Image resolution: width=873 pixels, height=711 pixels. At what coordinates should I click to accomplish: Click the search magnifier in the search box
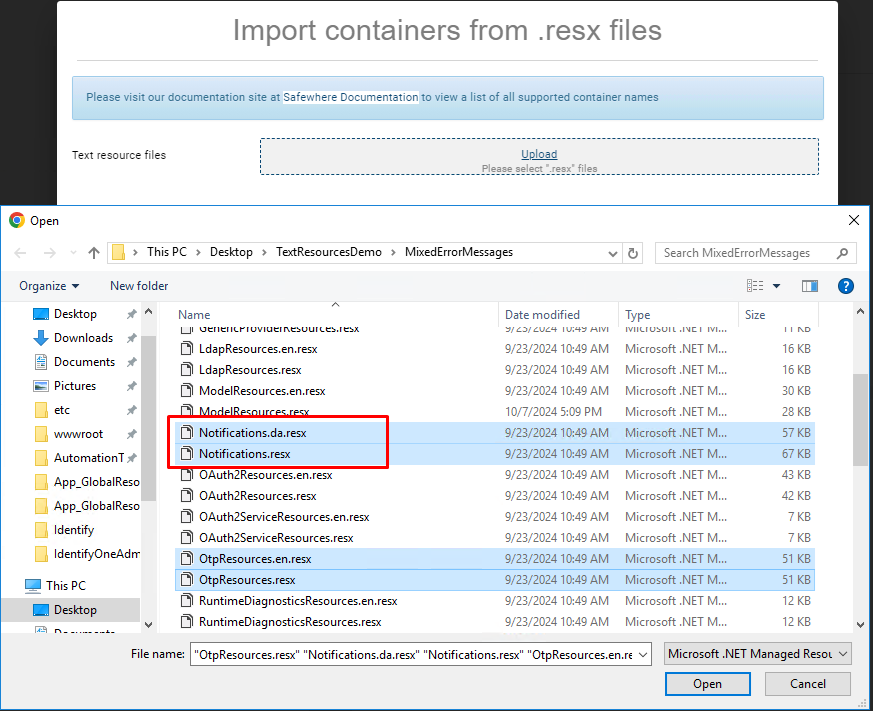[843, 252]
